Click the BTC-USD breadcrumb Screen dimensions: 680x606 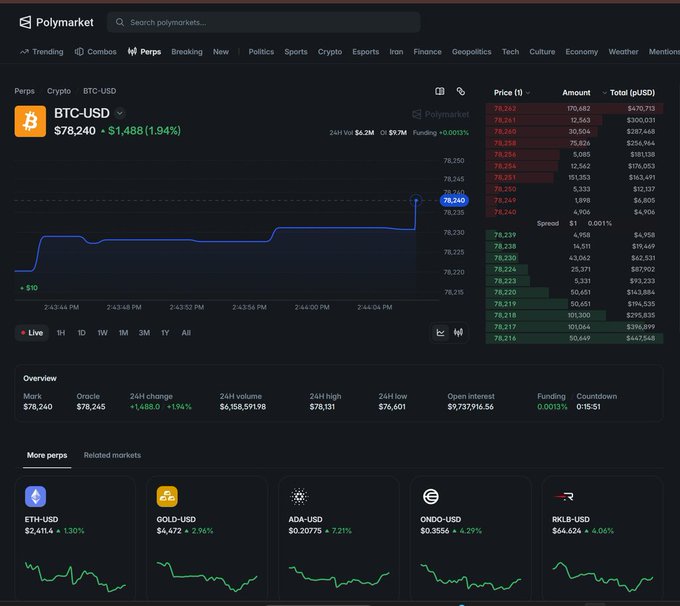(x=99, y=91)
